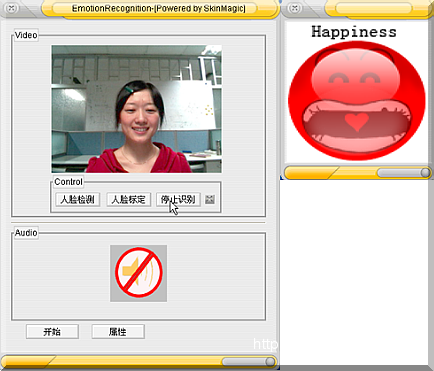
Task: Click the red Happiness emoticon image
Action: tap(357, 101)
